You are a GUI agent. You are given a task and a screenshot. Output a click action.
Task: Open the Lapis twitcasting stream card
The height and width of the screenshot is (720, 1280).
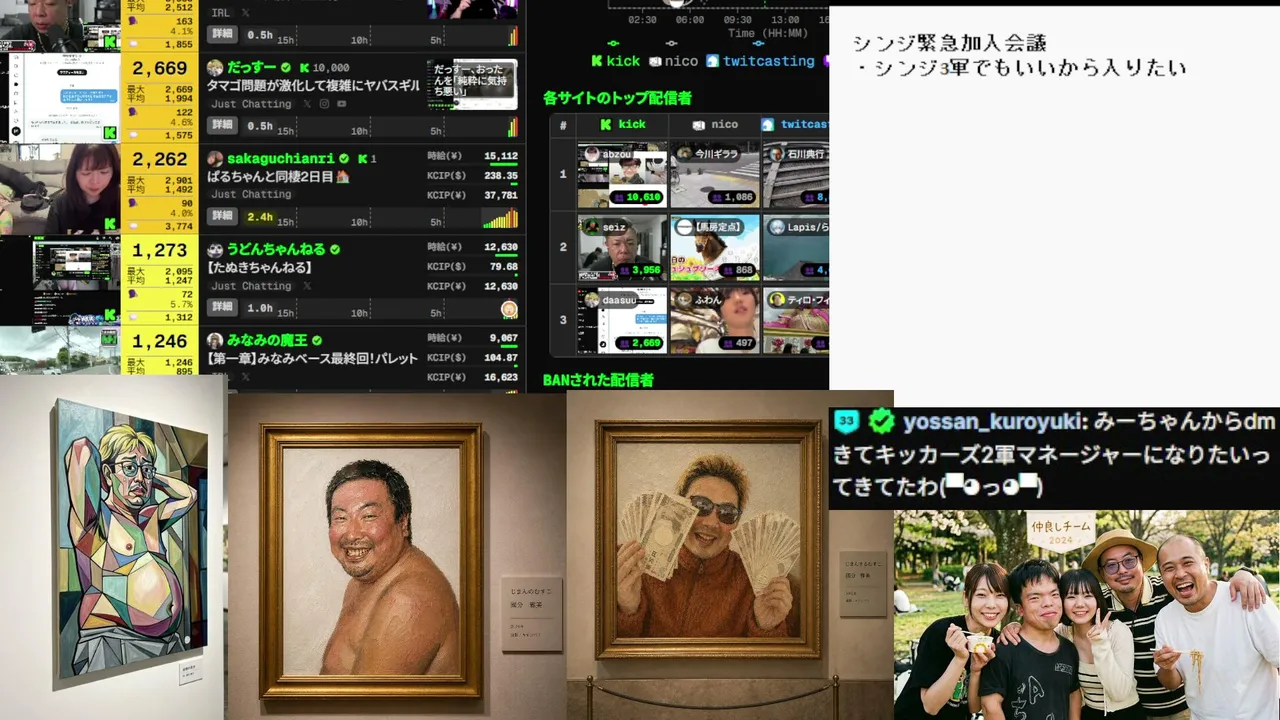[796, 247]
